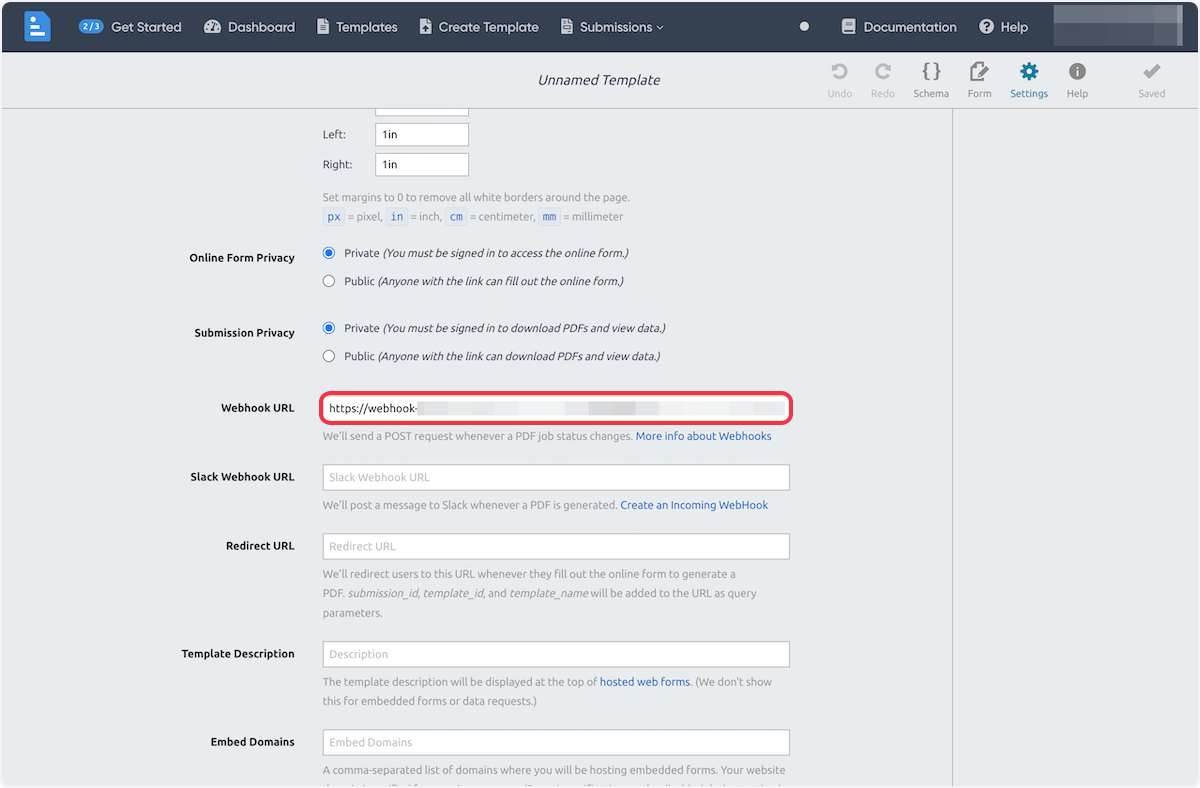Click the blurred account menu area
1200x788 pixels.
(1118, 26)
